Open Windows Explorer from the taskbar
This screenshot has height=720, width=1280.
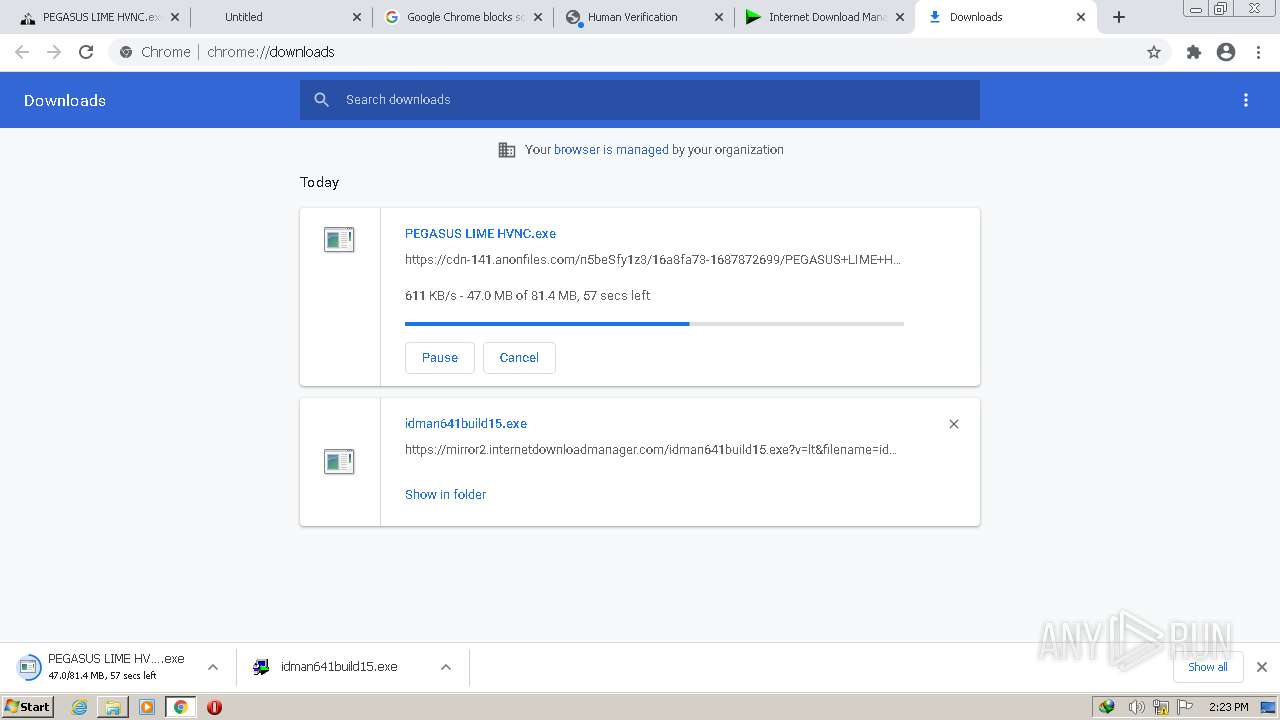click(x=113, y=707)
